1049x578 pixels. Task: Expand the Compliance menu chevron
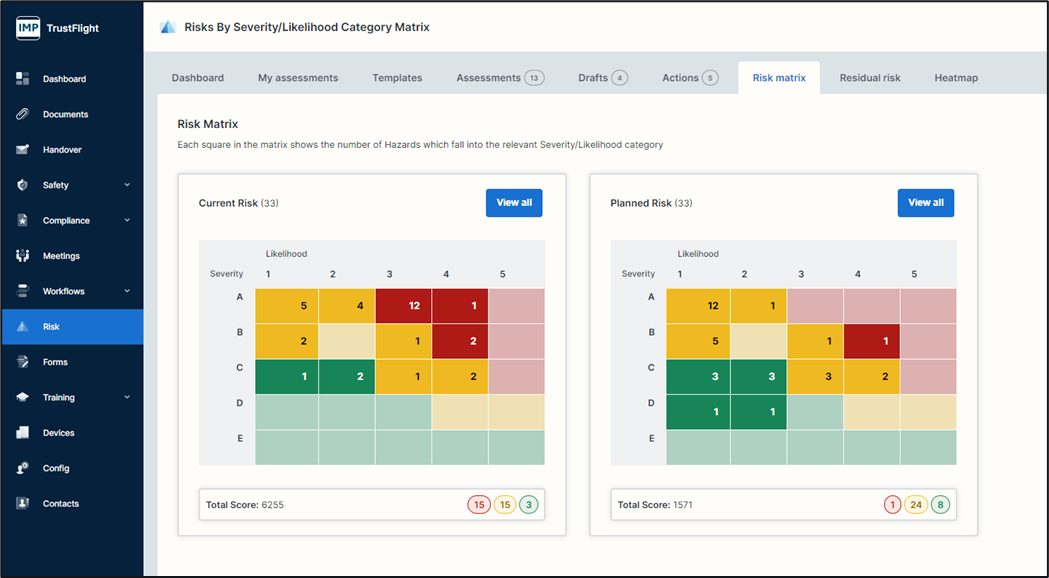coord(127,220)
